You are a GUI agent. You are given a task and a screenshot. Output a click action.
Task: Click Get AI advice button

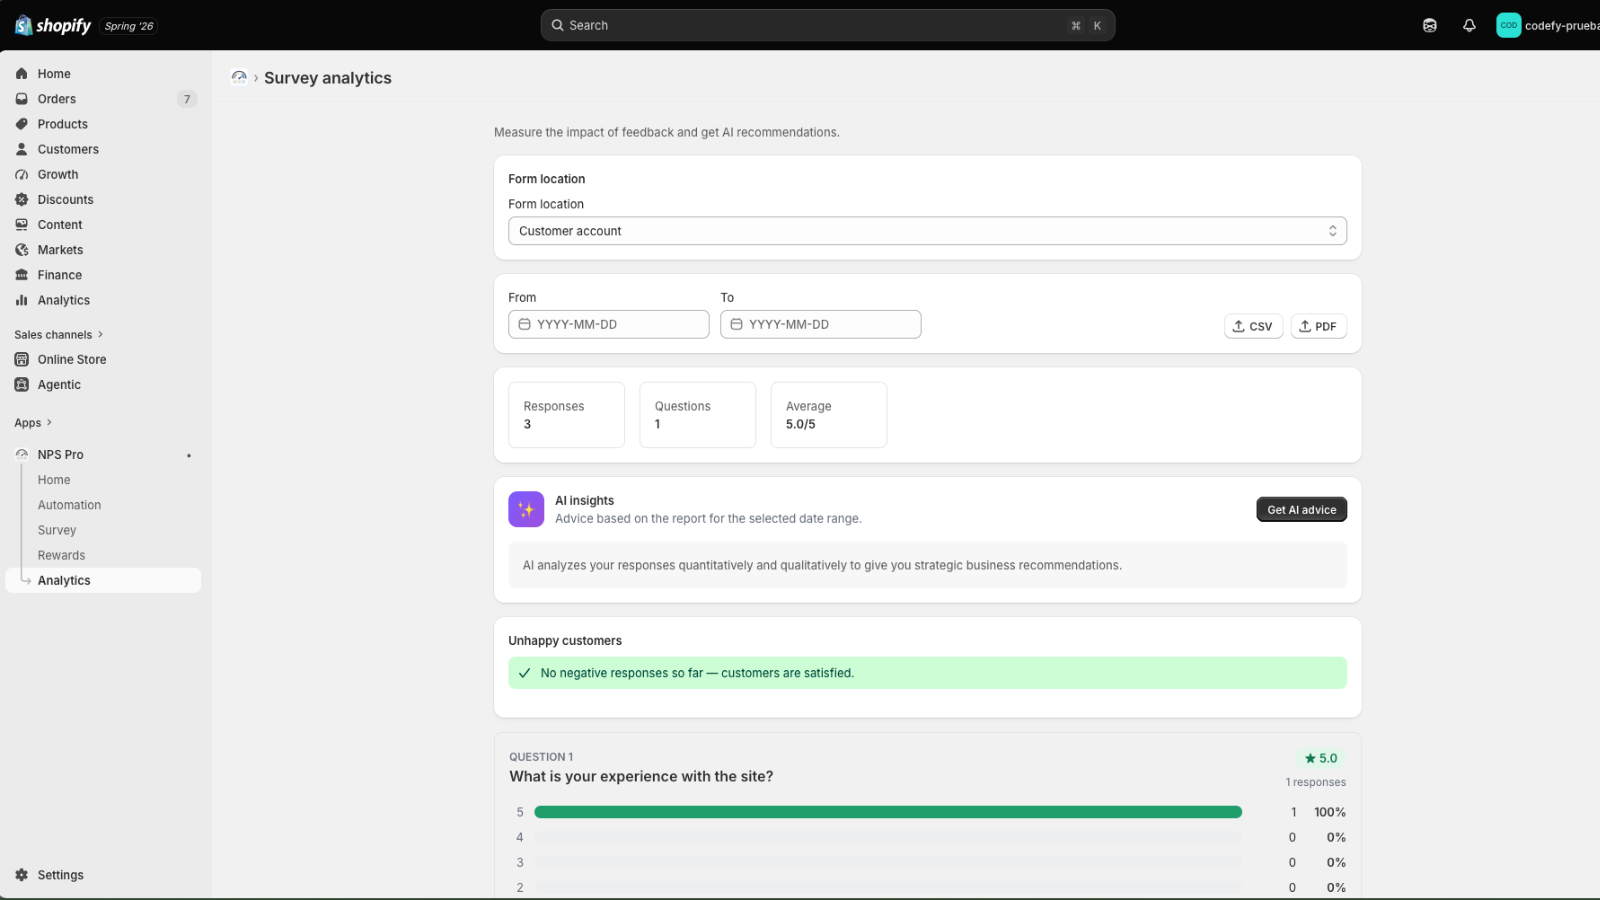click(1302, 510)
